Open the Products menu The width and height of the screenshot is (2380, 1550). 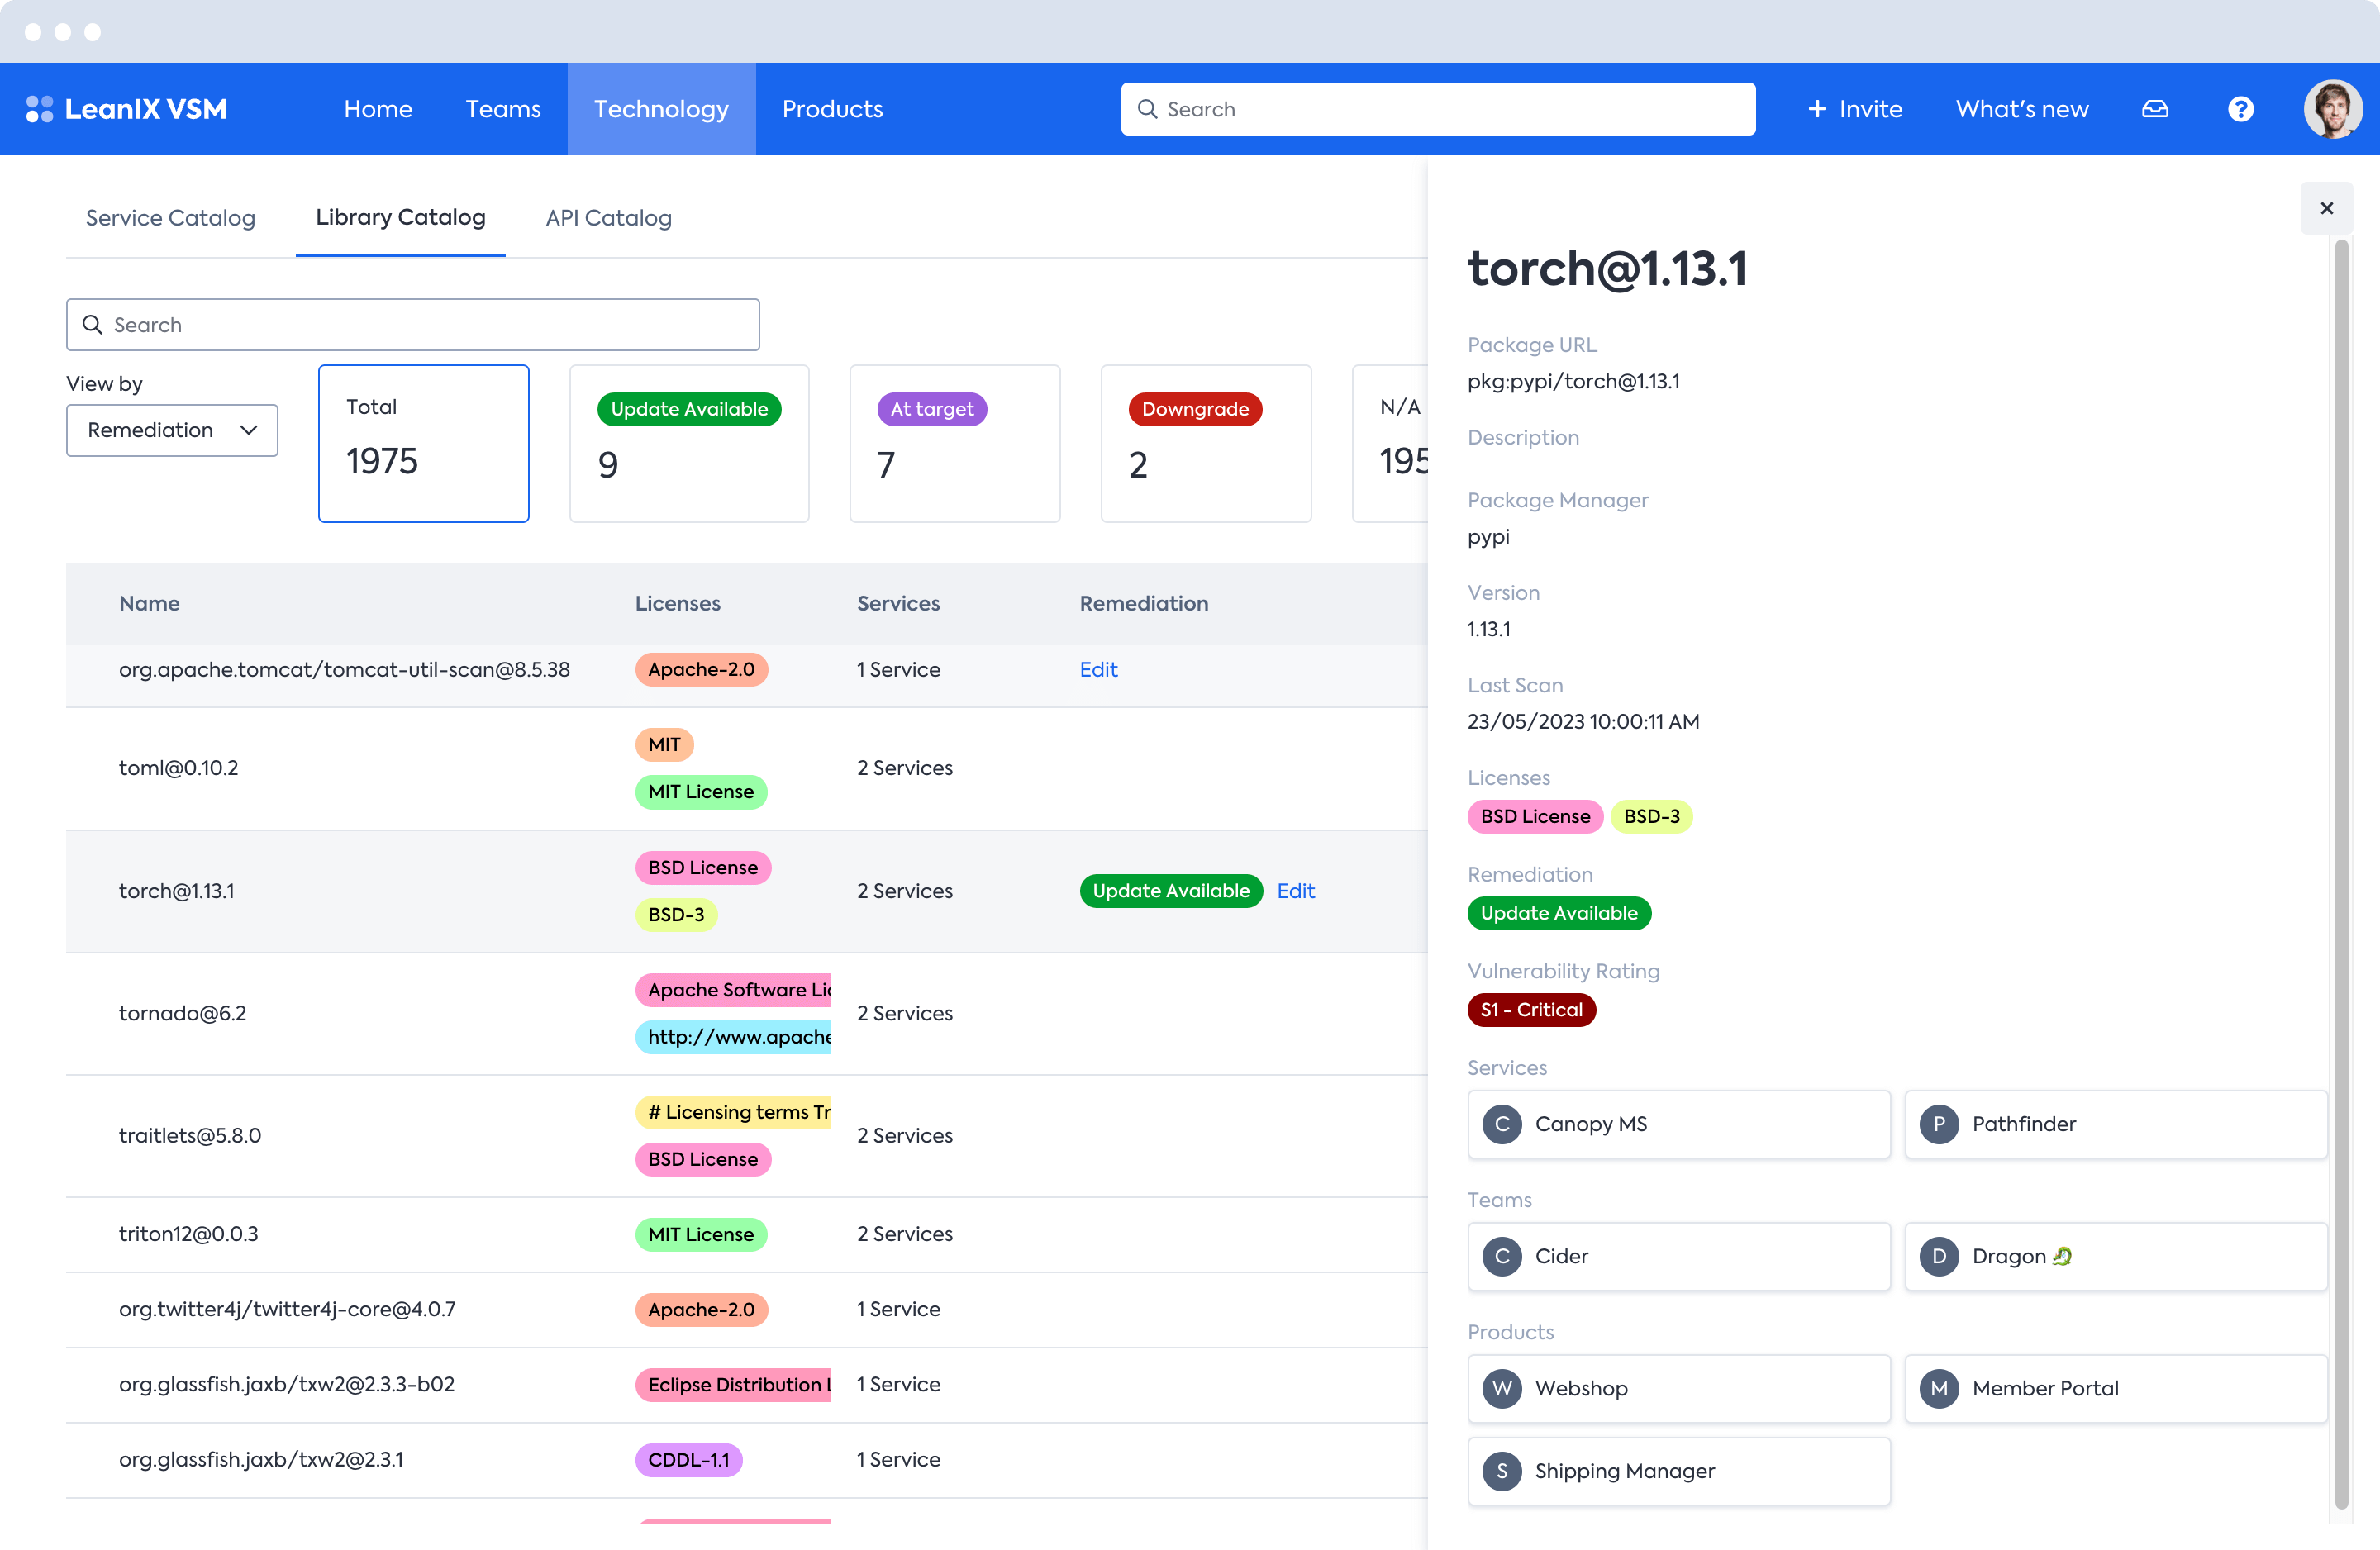click(832, 109)
